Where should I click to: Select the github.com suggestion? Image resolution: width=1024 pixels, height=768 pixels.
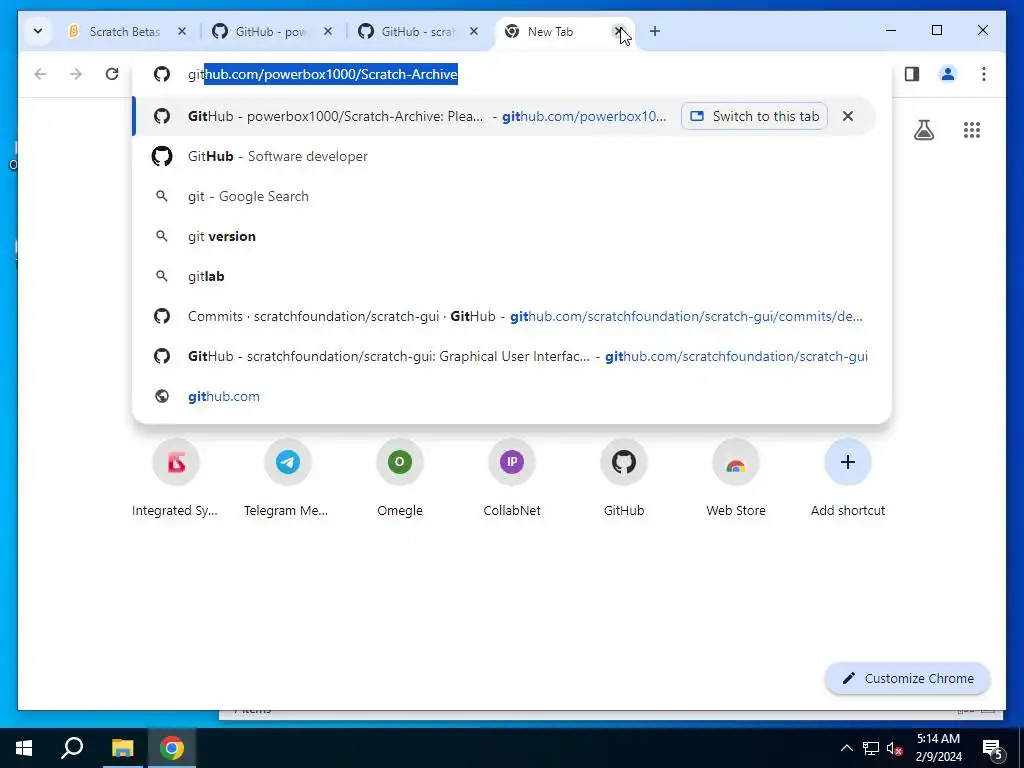pyautogui.click(x=512, y=396)
